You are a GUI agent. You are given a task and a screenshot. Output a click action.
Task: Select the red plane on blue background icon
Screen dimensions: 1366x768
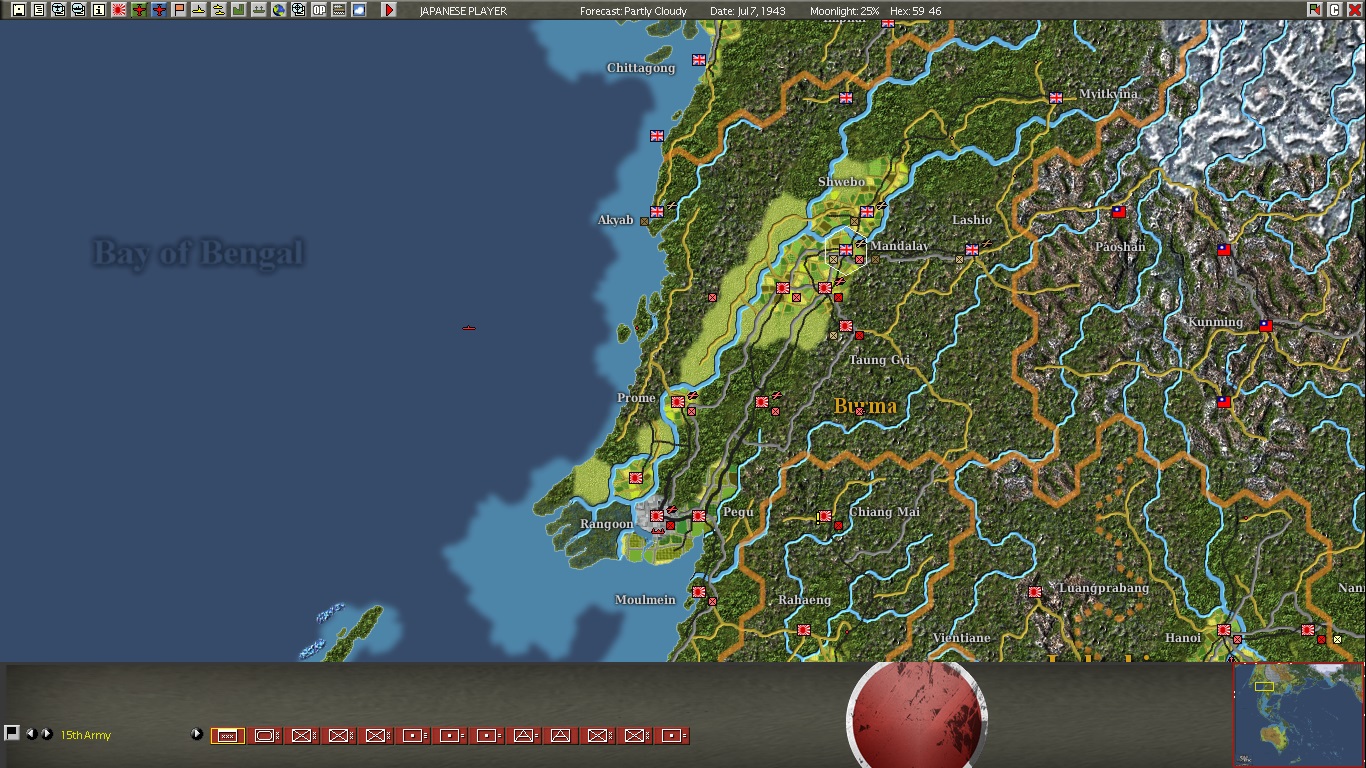point(159,10)
